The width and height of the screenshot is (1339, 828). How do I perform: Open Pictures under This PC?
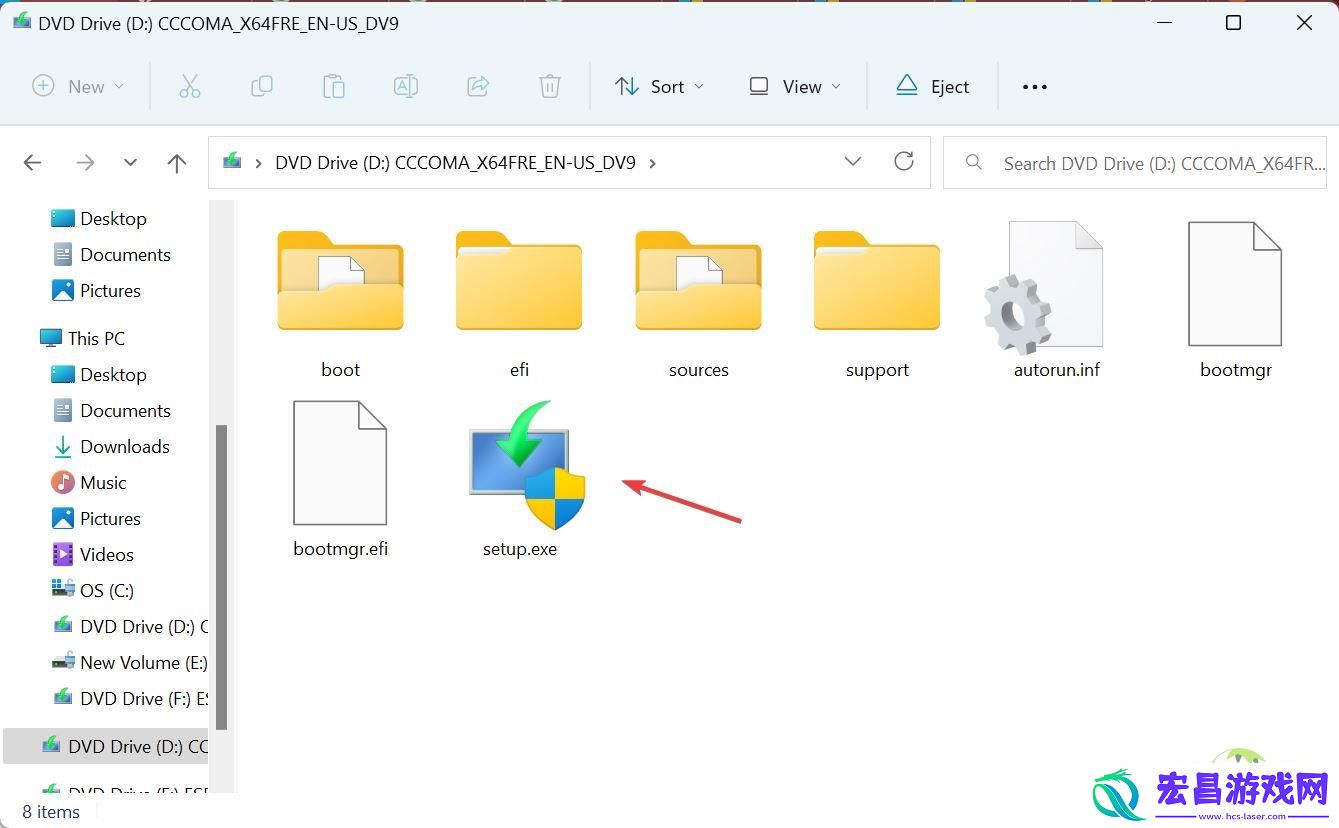pos(96,518)
